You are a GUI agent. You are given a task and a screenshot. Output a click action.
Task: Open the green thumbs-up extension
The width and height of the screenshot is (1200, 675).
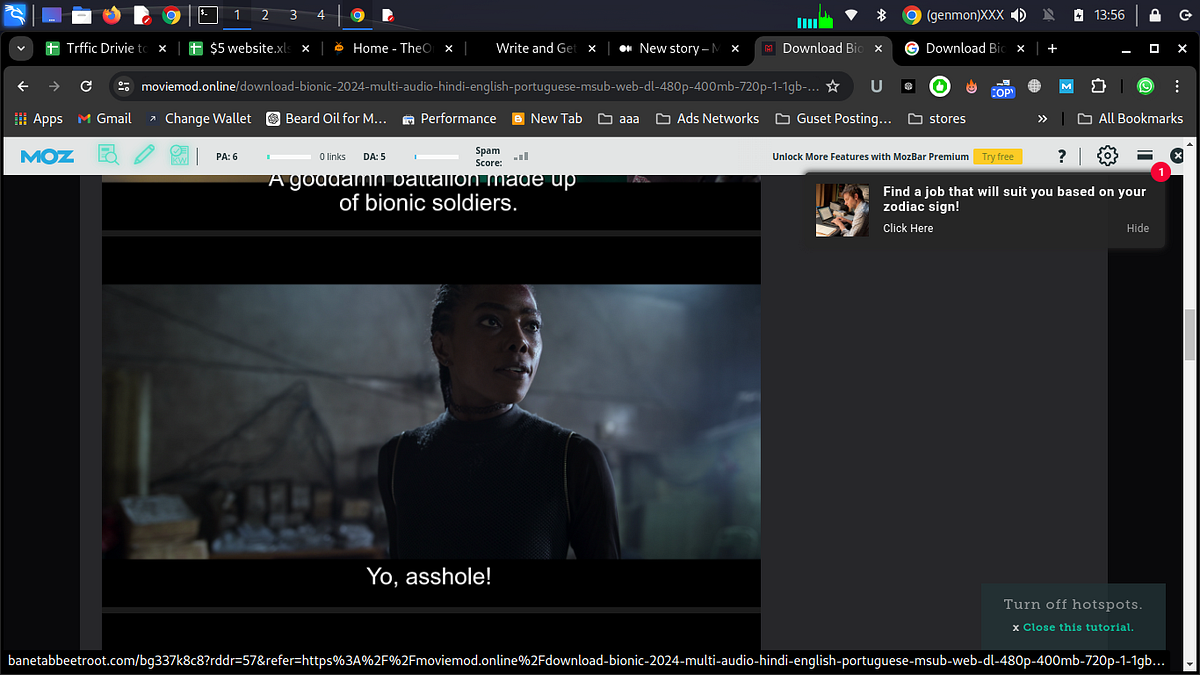pyautogui.click(x=939, y=87)
